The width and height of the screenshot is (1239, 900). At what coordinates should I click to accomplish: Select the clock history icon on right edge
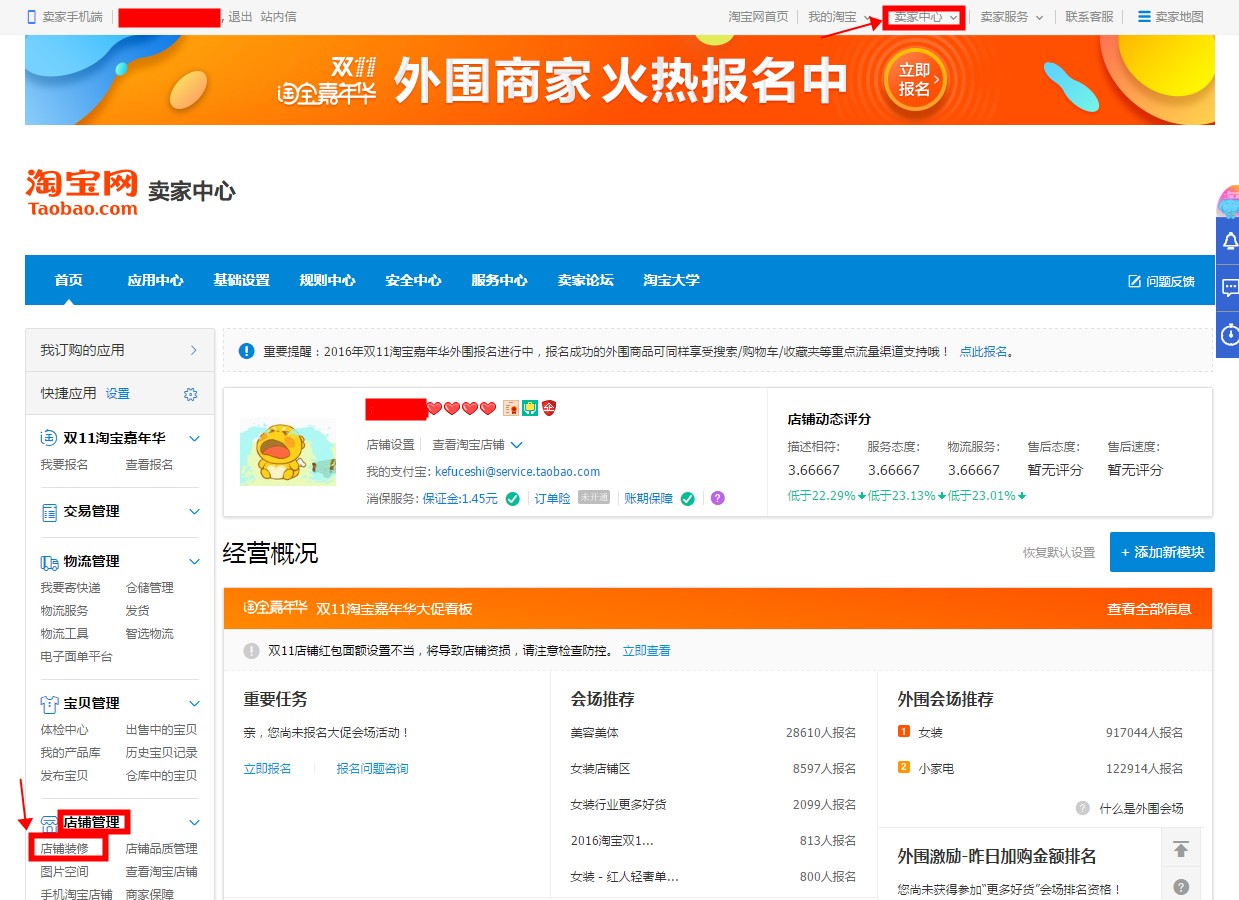point(1230,327)
